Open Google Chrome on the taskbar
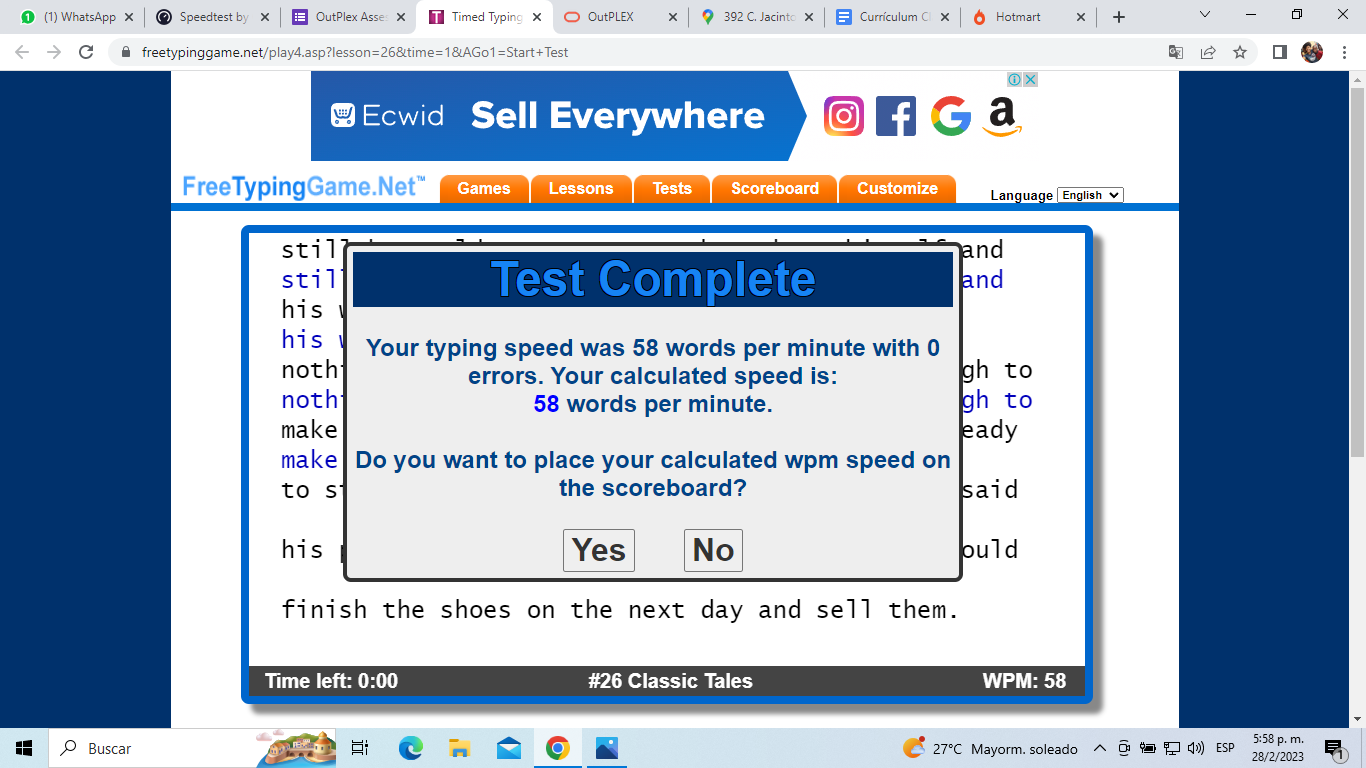1366x768 pixels. click(x=557, y=748)
